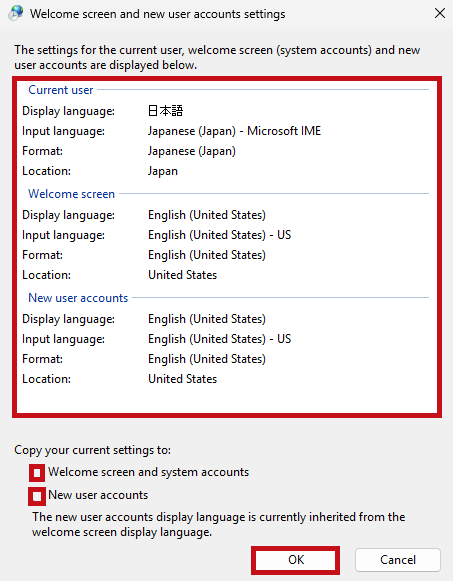Click the Copy your current settings to label

(93, 450)
